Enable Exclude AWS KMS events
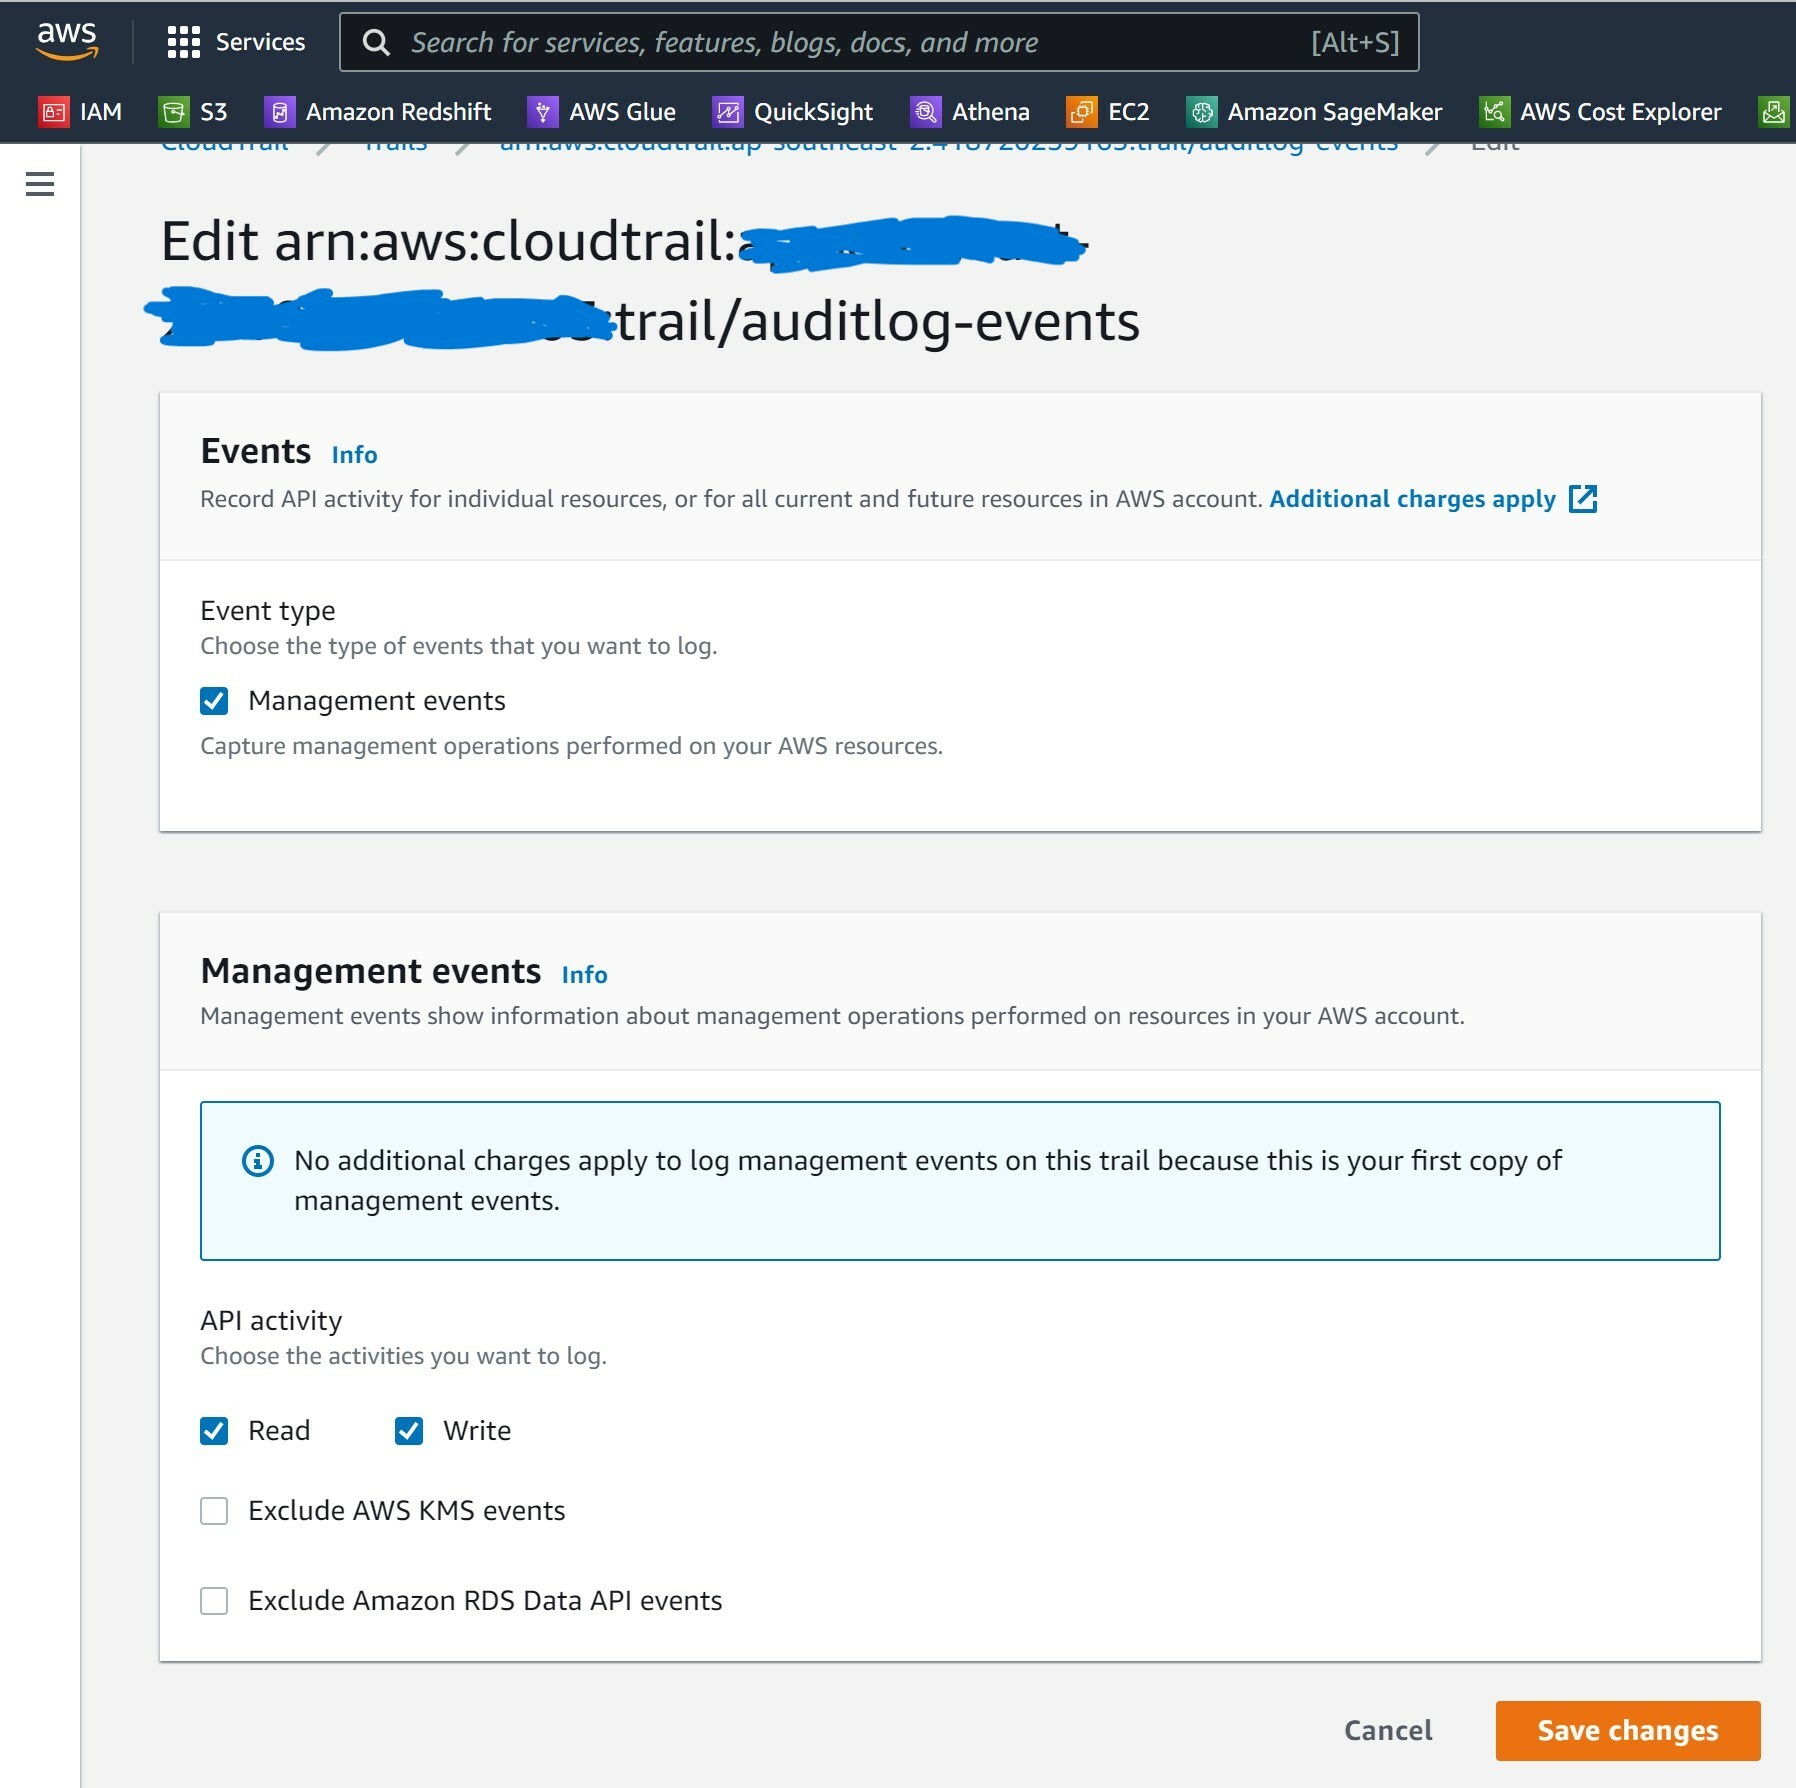Image resolution: width=1796 pixels, height=1788 pixels. coord(213,1510)
